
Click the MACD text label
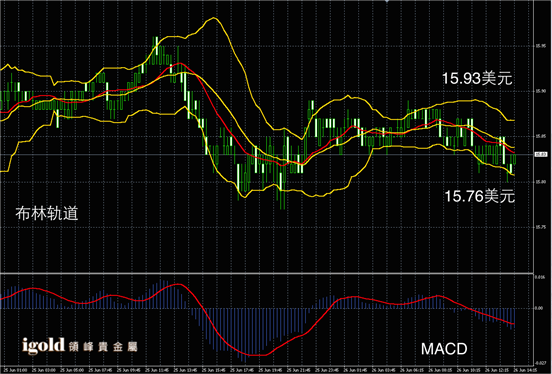tap(444, 349)
